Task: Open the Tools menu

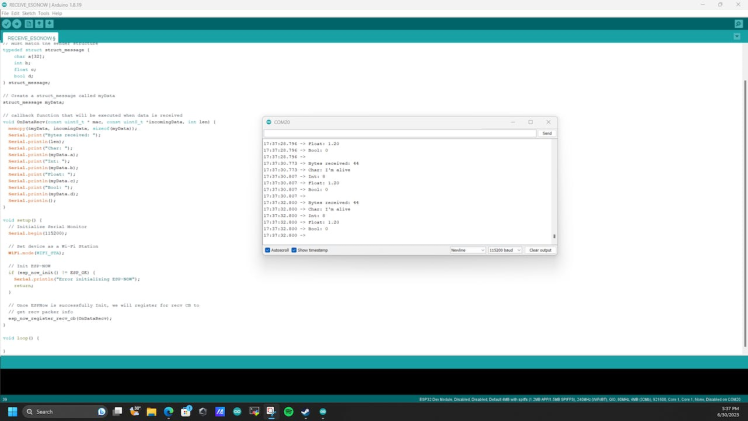Action: pyautogui.click(x=43, y=13)
